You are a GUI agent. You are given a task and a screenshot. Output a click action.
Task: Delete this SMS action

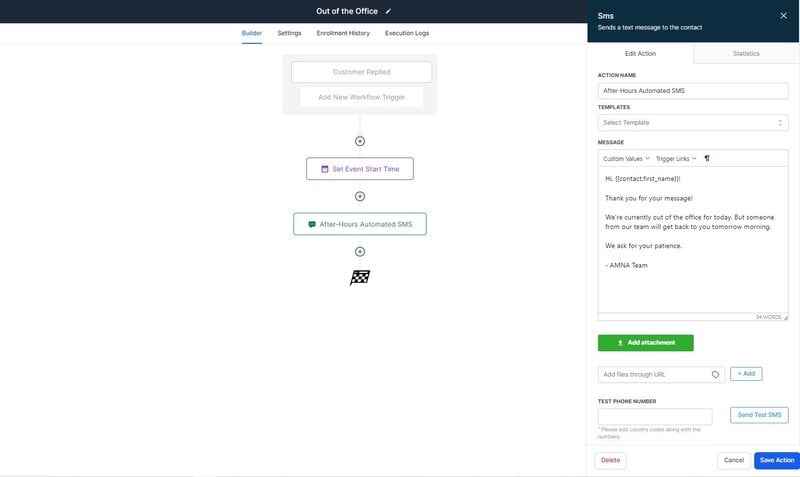(610, 460)
